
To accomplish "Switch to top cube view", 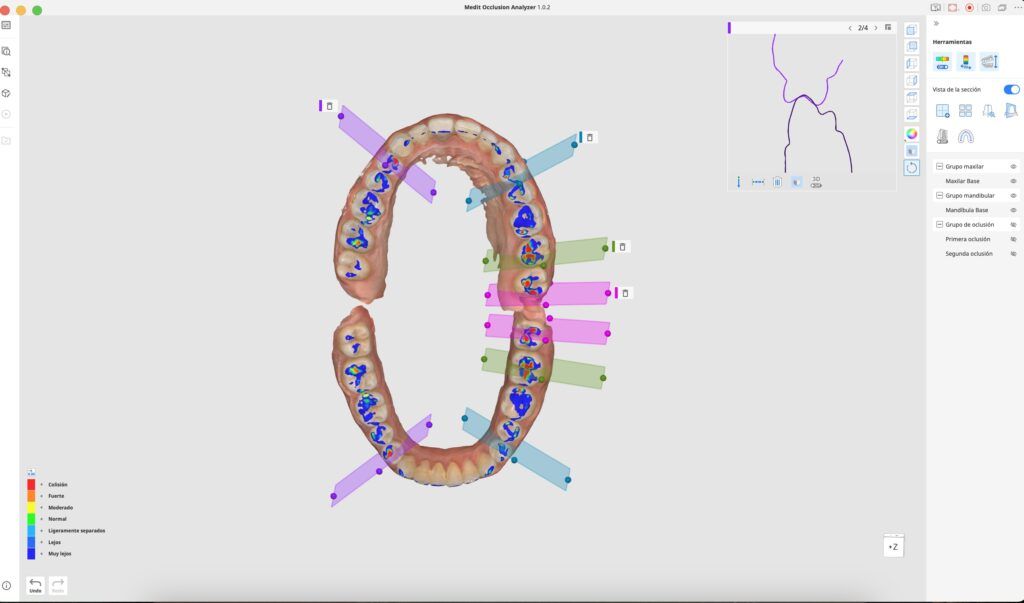I will pos(911,97).
